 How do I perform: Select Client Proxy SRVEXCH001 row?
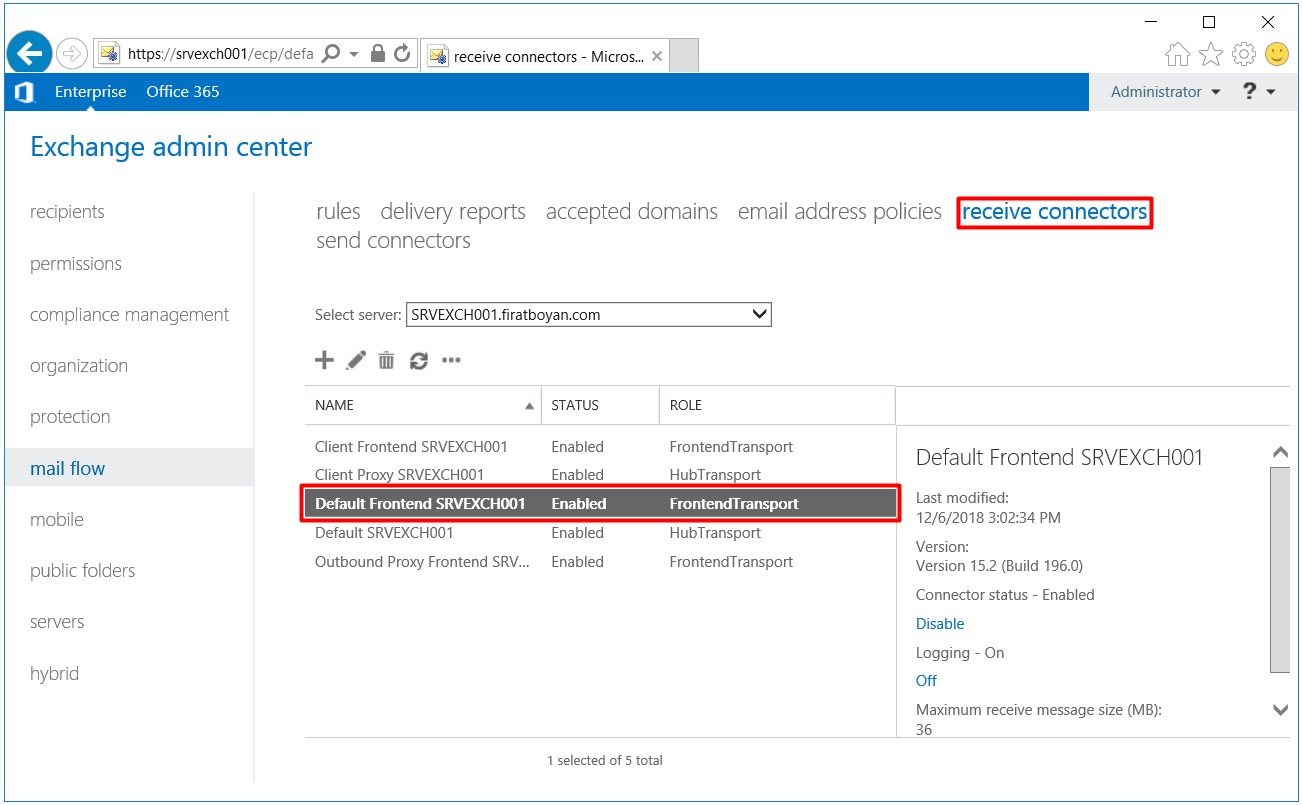tap(600, 475)
